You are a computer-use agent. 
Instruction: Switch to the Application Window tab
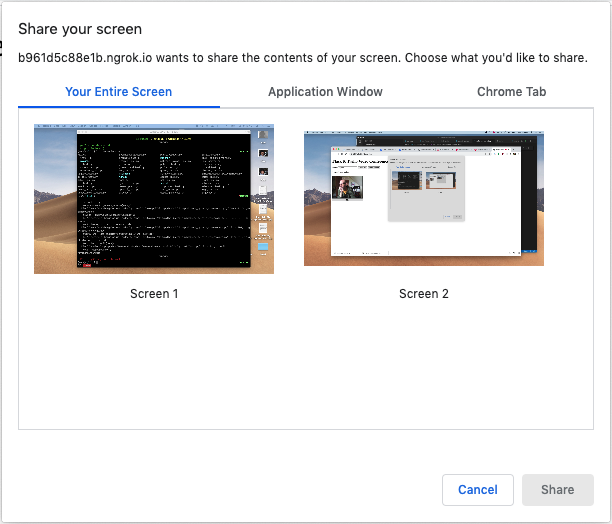pyautogui.click(x=325, y=92)
